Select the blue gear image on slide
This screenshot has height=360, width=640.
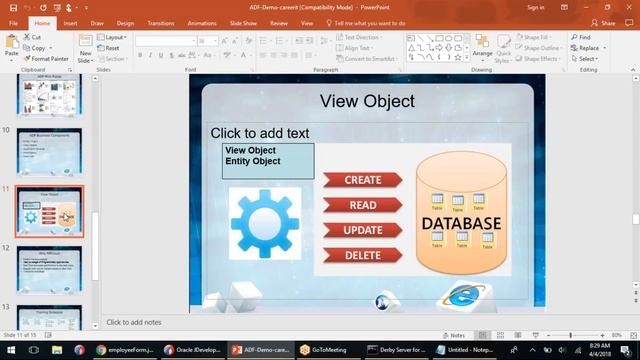(265, 224)
